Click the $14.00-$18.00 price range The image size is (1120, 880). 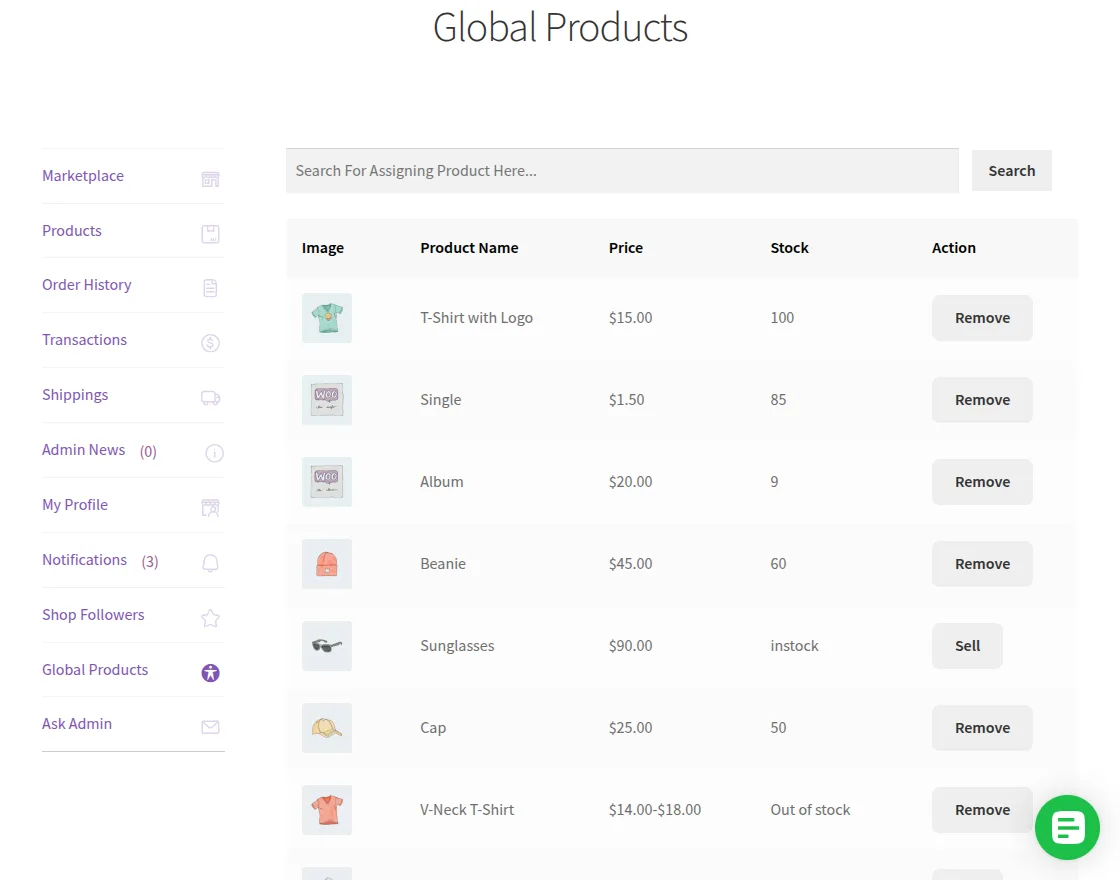(x=655, y=810)
